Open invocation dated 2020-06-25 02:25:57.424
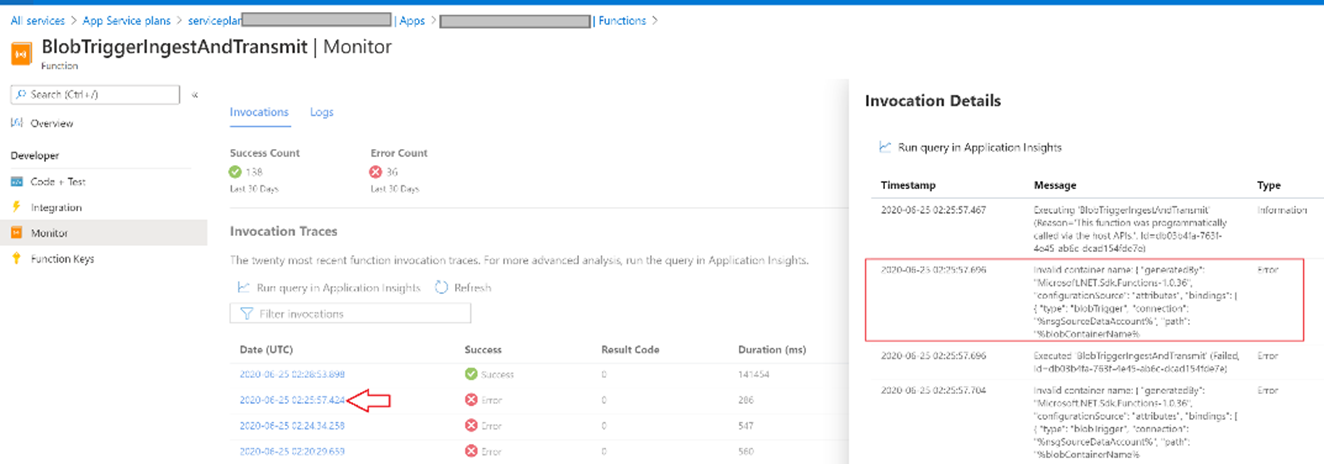This screenshot has height=464, width=1324. click(292, 400)
